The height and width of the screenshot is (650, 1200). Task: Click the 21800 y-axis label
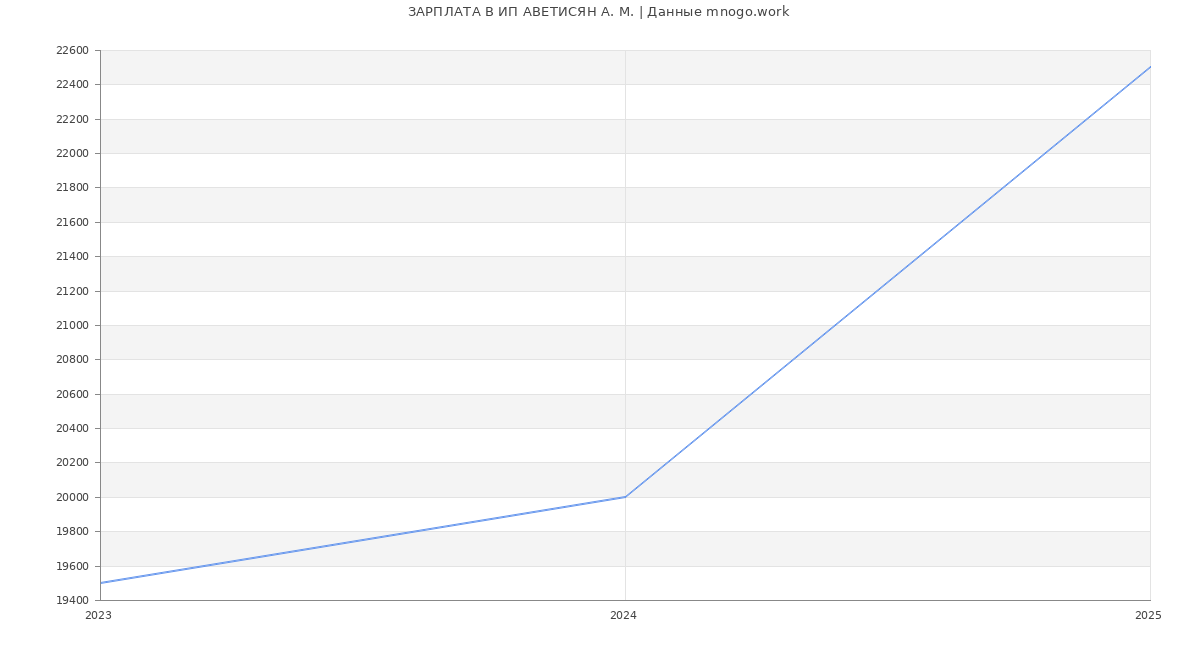coord(72,187)
